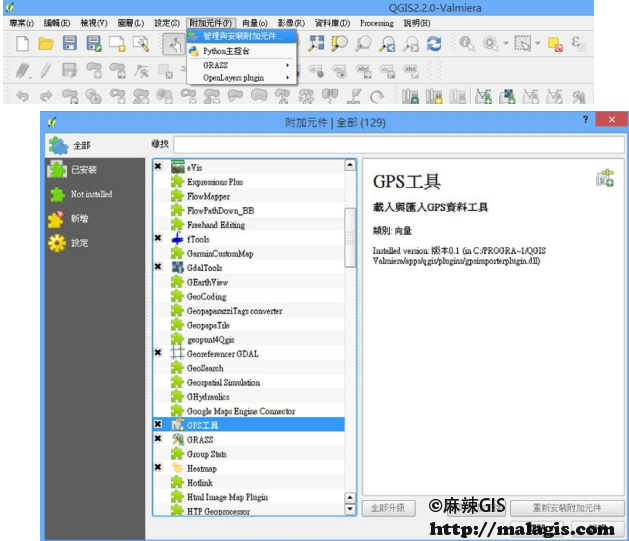629x541 pixels.
Task: Click the 尋找 plugin search field
Action: [x=399, y=145]
